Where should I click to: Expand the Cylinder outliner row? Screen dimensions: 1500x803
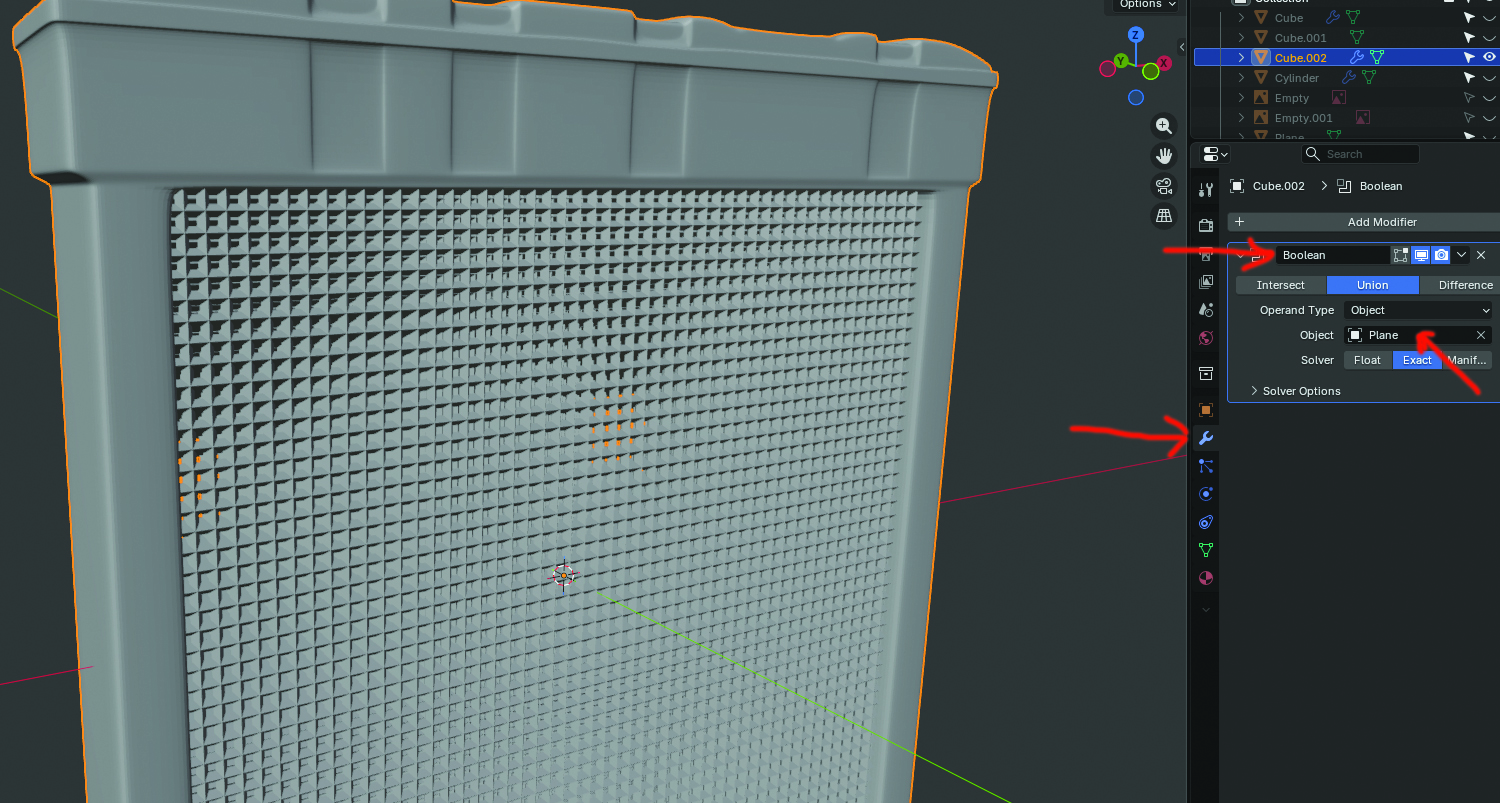coord(1241,78)
